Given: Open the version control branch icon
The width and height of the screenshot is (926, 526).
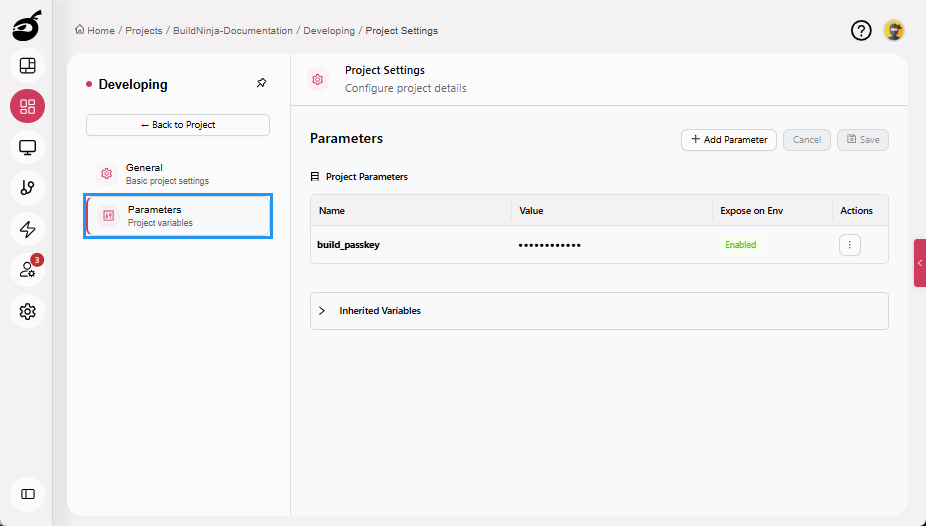Looking at the screenshot, I should 27,188.
